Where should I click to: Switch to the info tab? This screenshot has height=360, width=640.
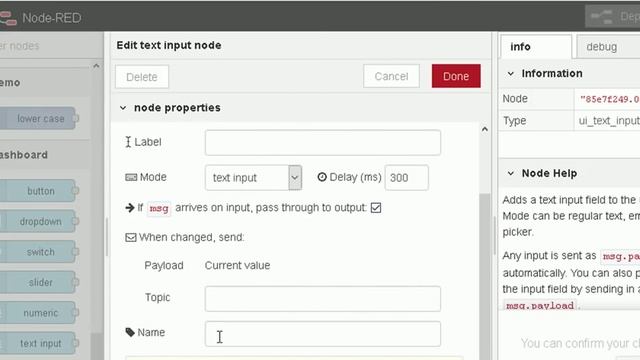click(536, 47)
